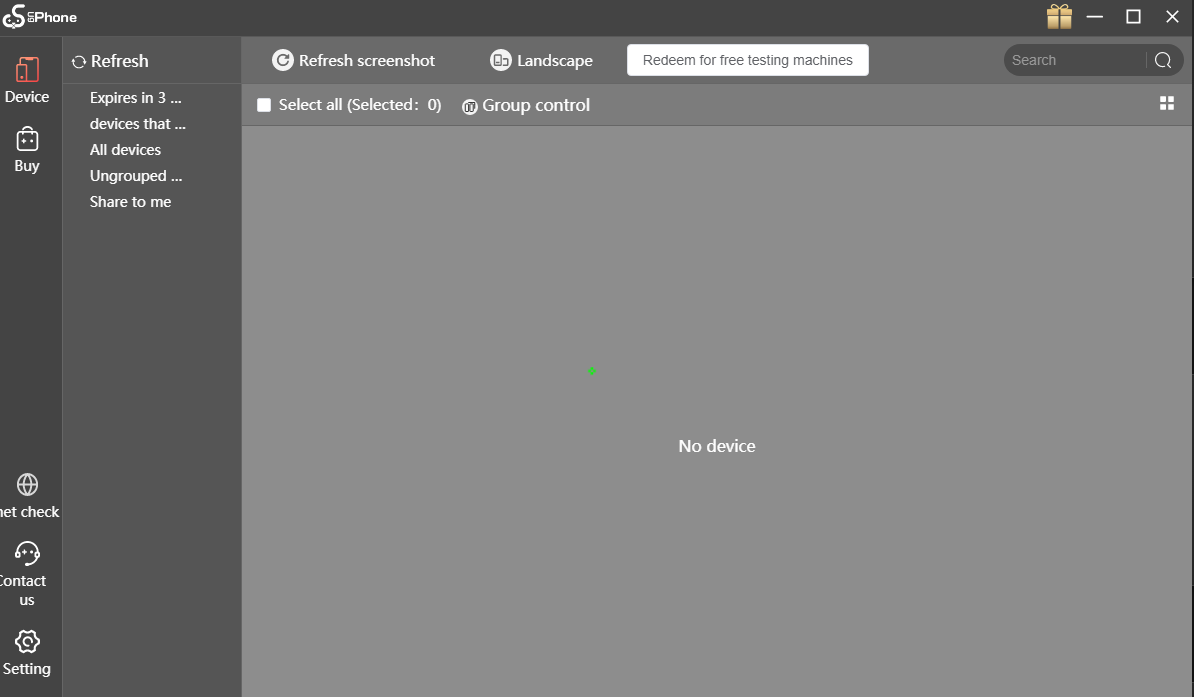Click the Group control icon
Image resolution: width=1194 pixels, height=697 pixels.
point(470,107)
